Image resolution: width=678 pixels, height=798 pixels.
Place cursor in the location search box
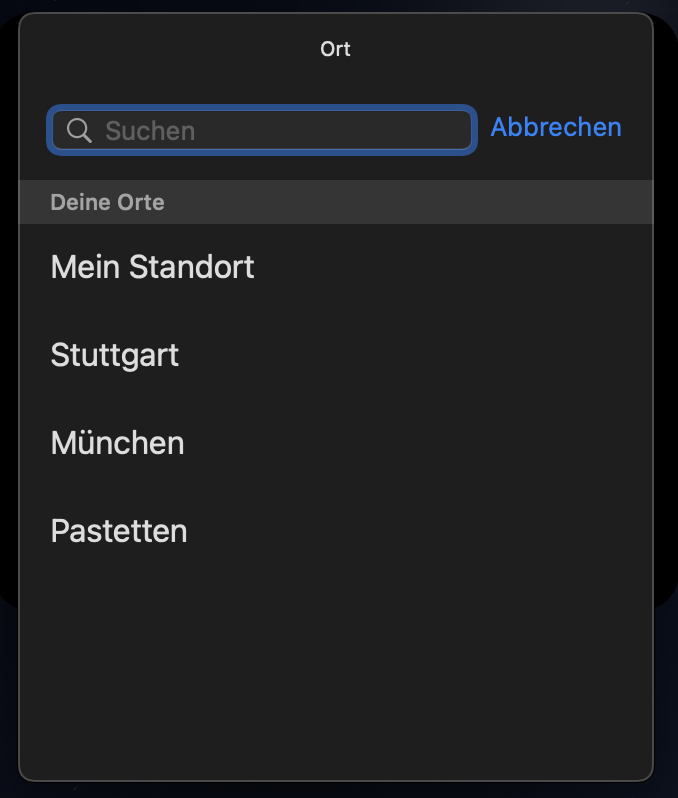(280, 130)
